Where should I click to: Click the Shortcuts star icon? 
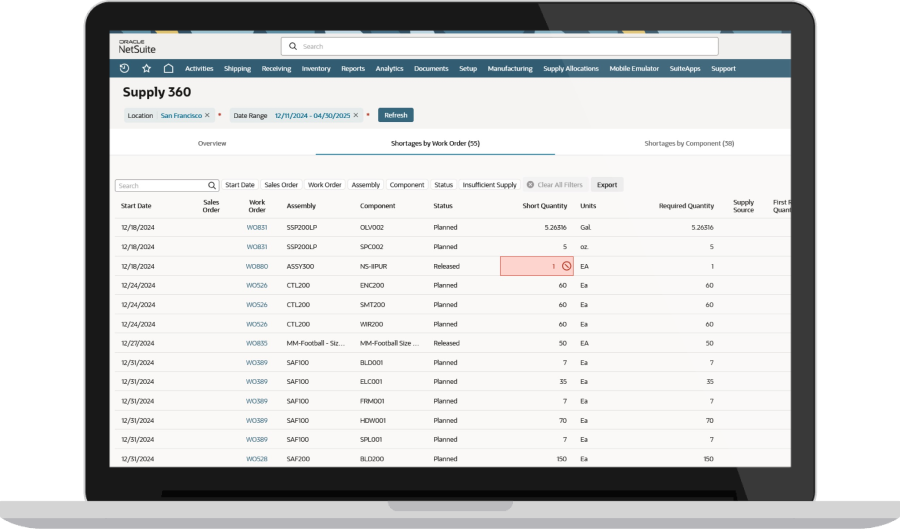(146, 69)
